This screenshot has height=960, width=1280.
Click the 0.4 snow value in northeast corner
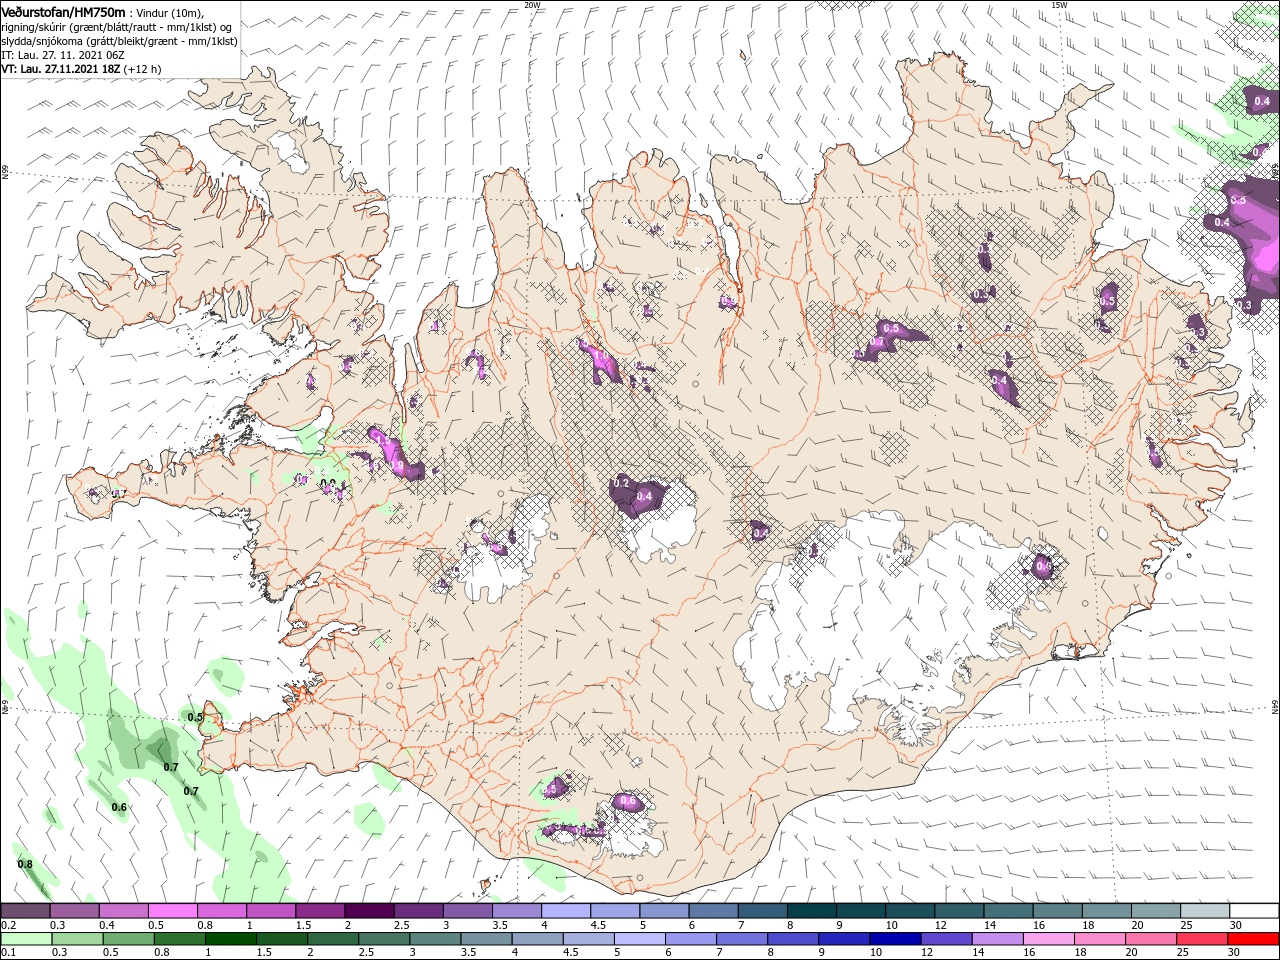pyautogui.click(x=1262, y=101)
